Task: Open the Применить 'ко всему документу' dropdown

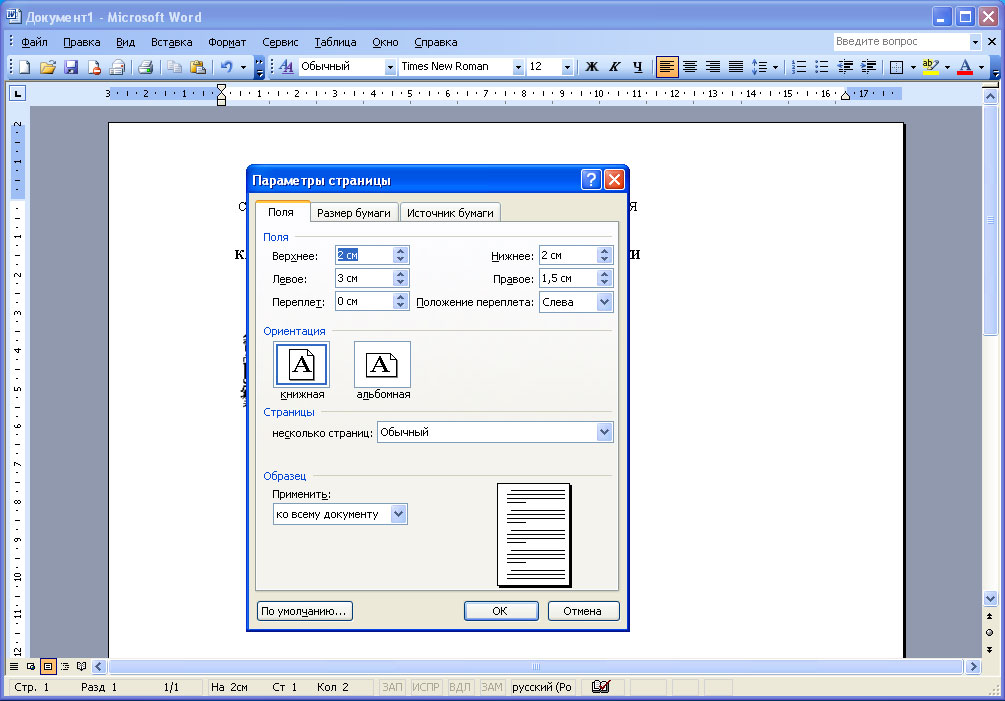Action: pyautogui.click(x=399, y=514)
